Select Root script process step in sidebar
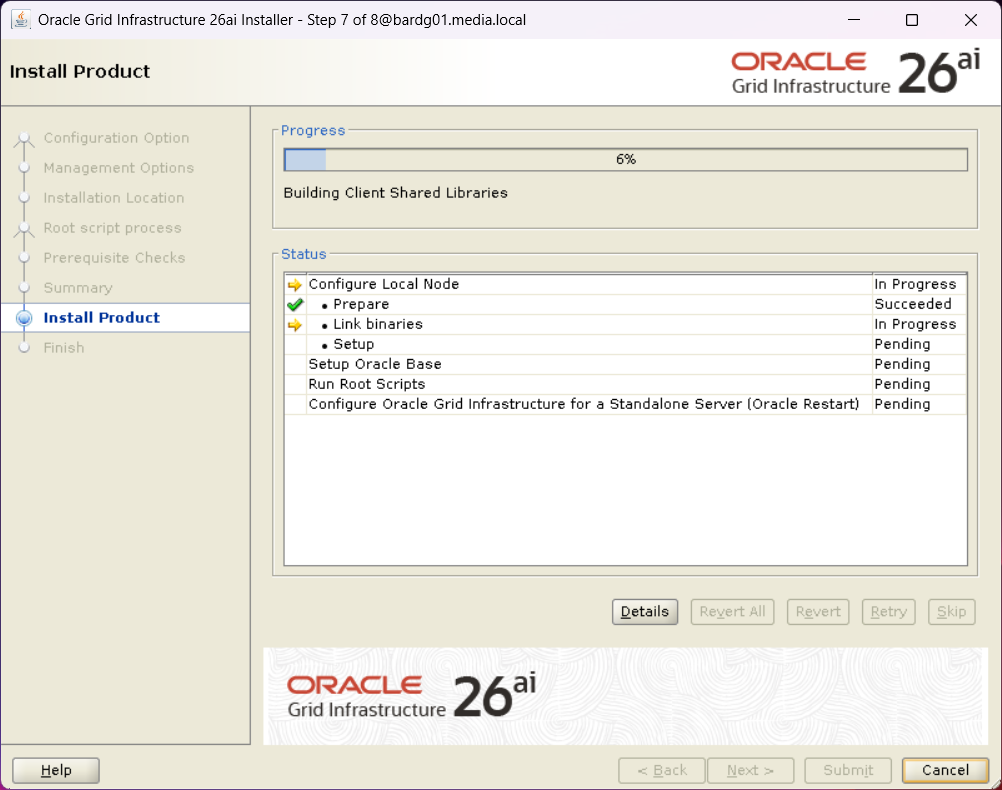This screenshot has width=1002, height=790. [x=112, y=228]
